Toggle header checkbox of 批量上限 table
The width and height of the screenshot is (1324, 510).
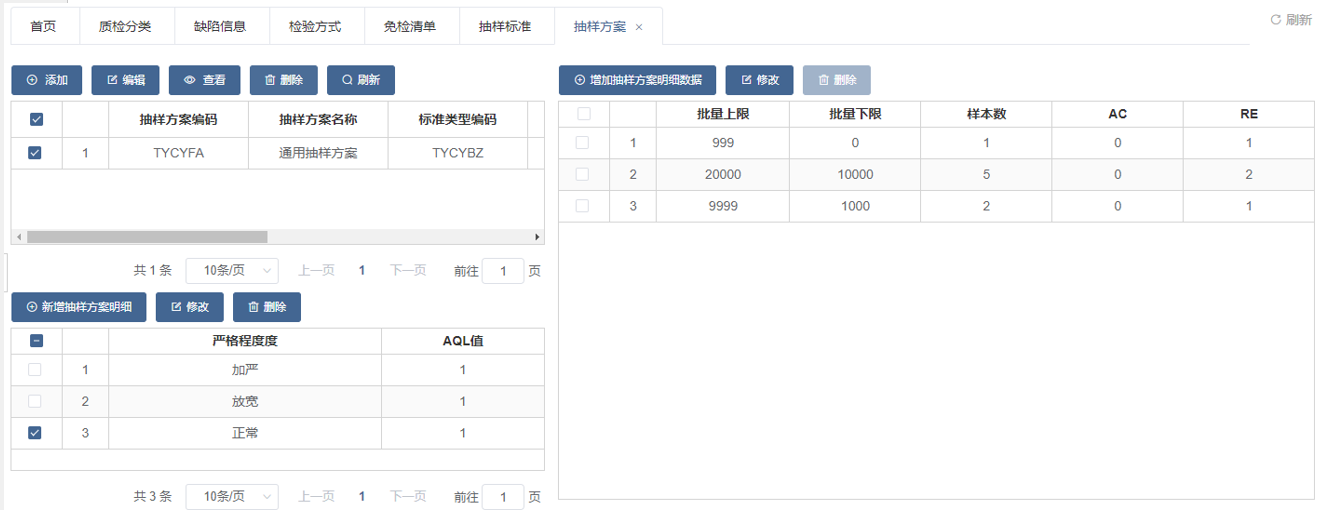(x=584, y=114)
